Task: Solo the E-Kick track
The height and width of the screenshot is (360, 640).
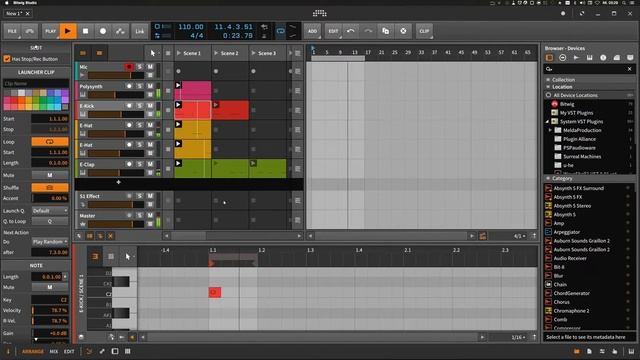Action: [x=140, y=106]
